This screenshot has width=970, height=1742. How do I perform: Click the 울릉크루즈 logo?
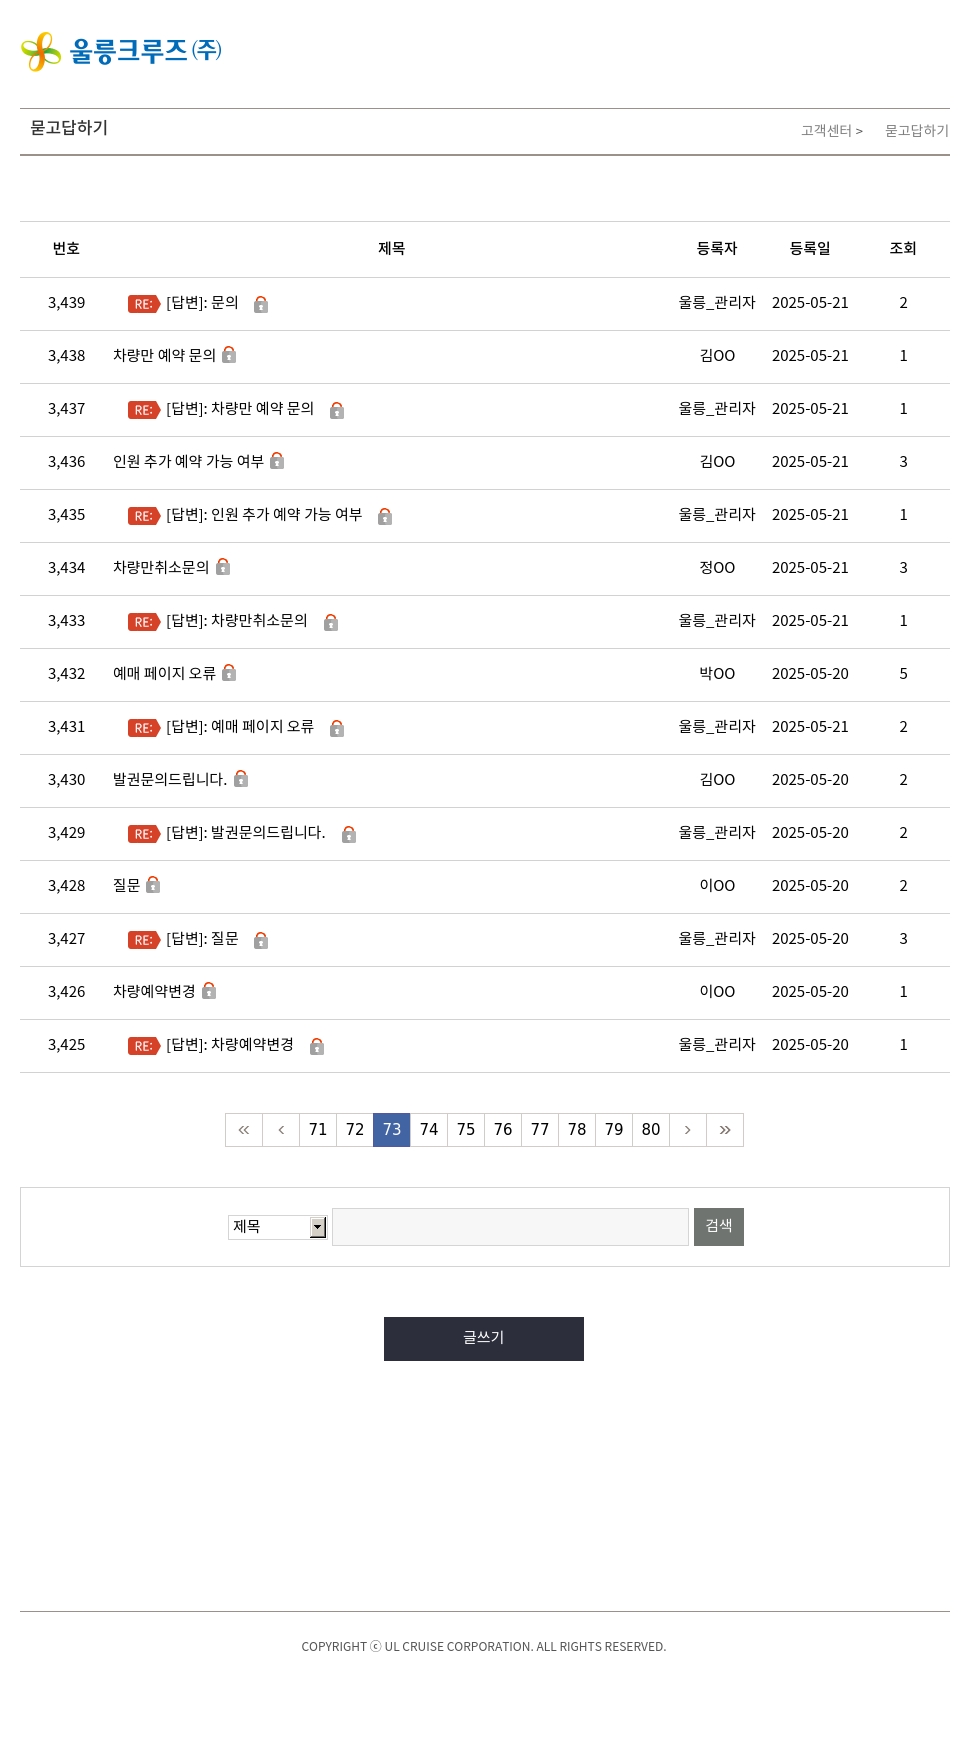(121, 51)
